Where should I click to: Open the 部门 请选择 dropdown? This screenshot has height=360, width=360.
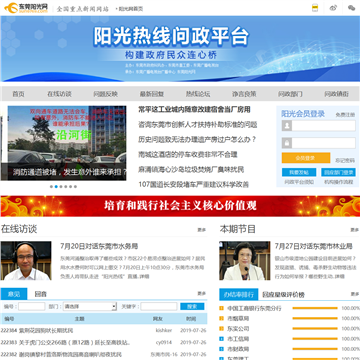90,306
